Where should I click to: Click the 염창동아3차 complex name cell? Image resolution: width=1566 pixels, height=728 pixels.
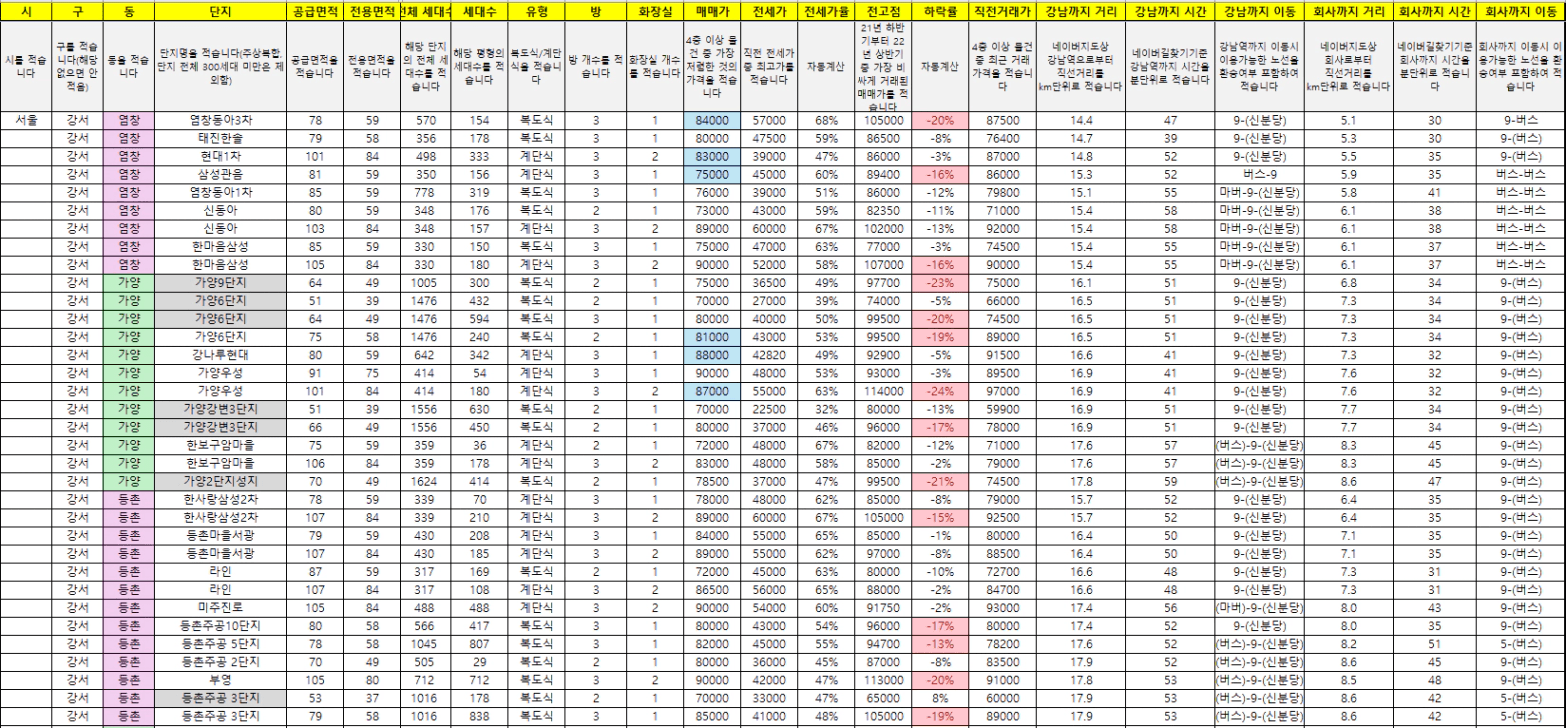tap(219, 120)
